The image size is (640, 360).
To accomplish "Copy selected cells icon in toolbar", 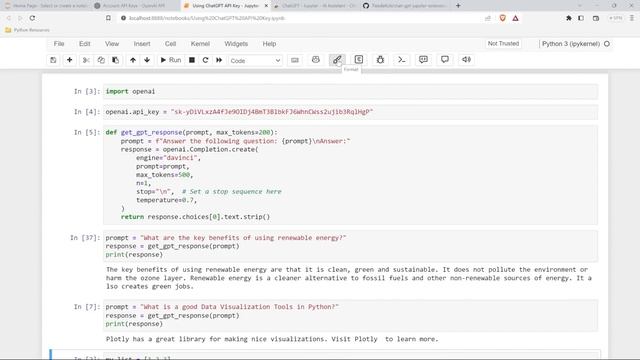I will [x=101, y=60].
